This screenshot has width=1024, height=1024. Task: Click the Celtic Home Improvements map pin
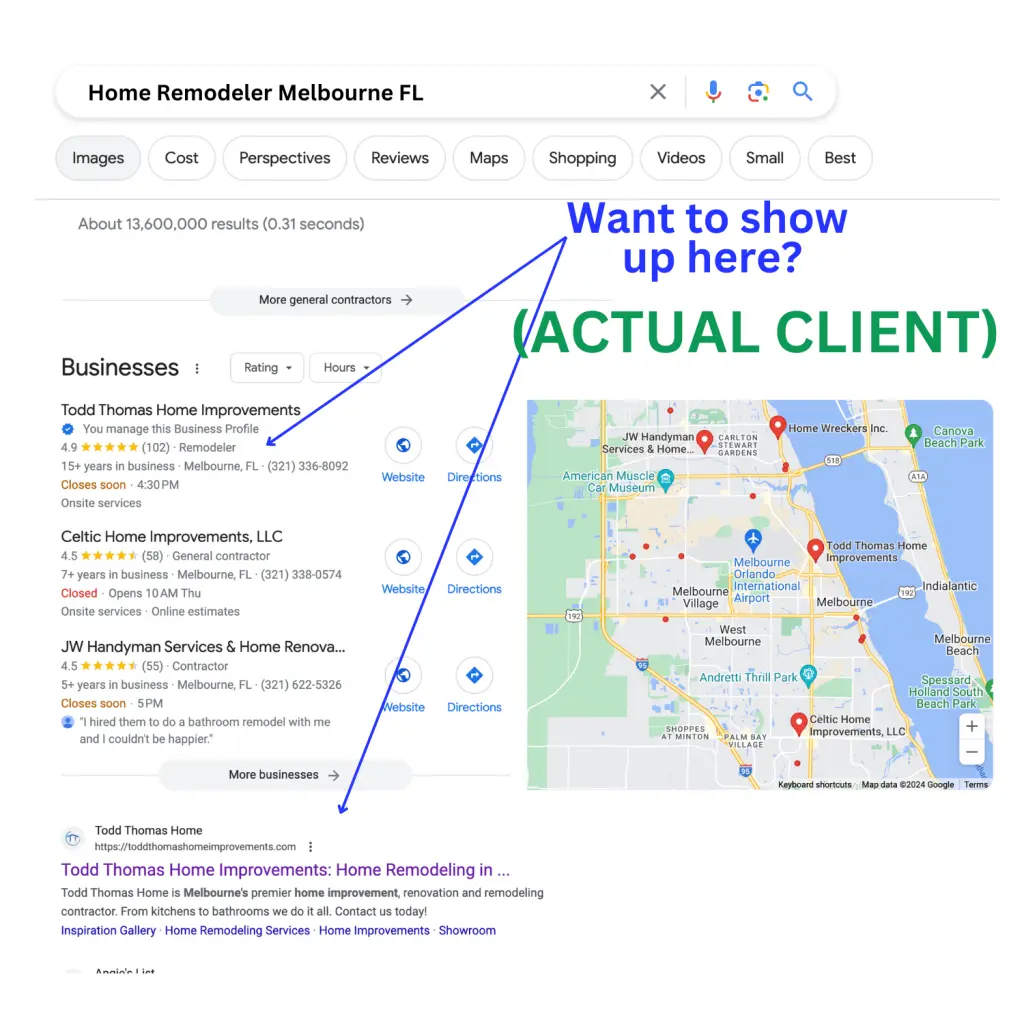(798, 724)
